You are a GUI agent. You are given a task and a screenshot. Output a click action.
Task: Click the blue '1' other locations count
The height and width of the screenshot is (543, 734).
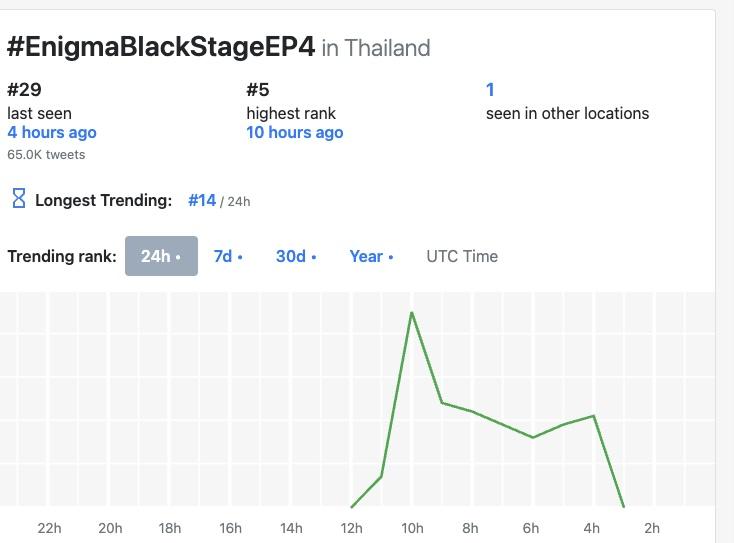click(490, 89)
